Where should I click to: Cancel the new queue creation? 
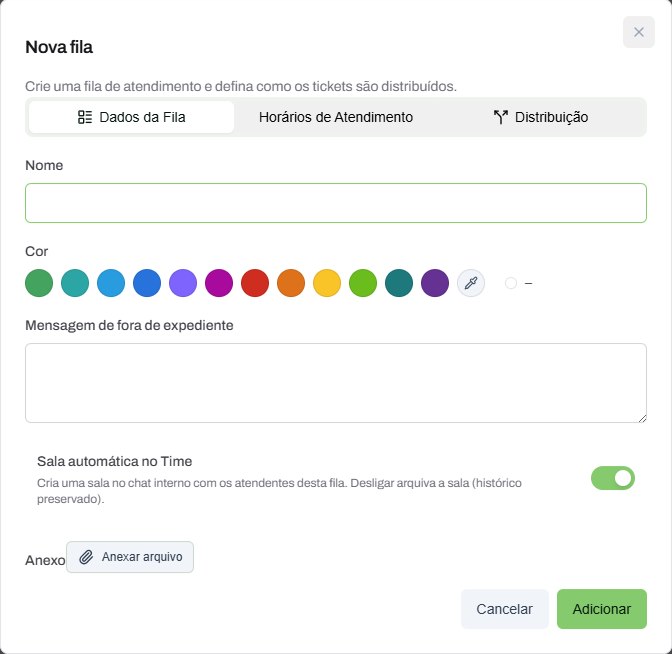point(504,609)
